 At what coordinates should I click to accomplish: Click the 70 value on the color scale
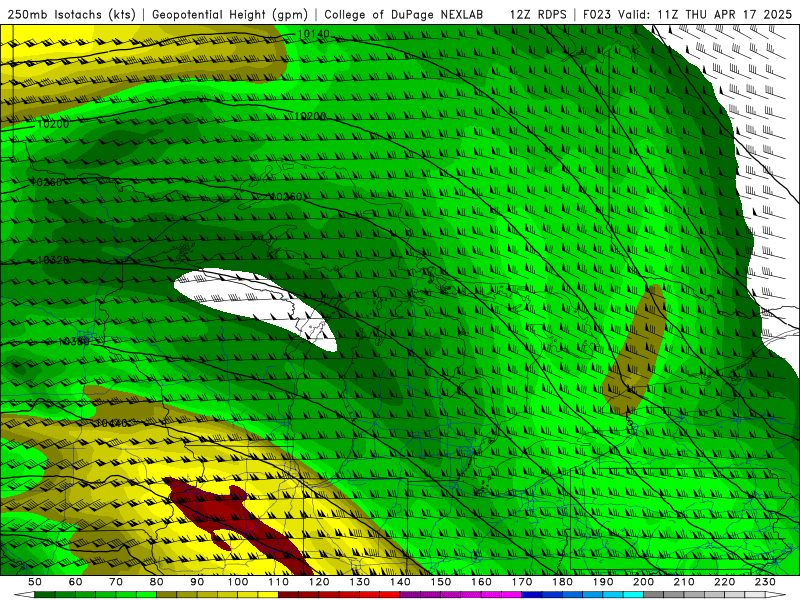[116, 582]
